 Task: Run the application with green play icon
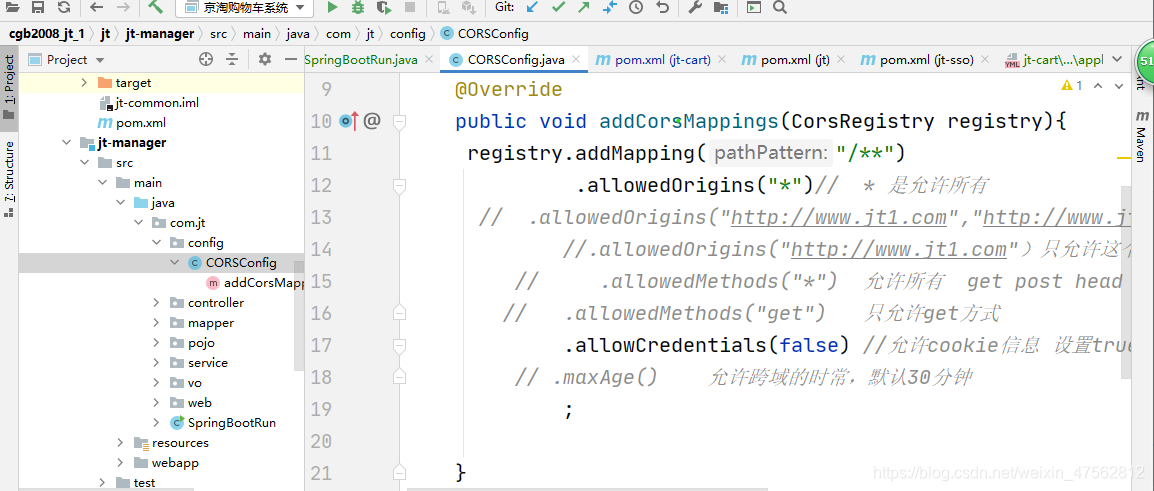click(332, 7)
